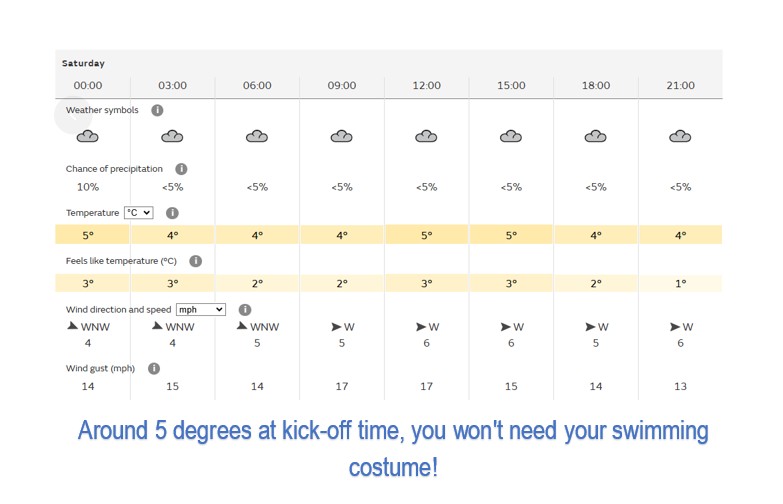
Task: Click the cloud weather symbol at 00:00
Action: pos(87,136)
